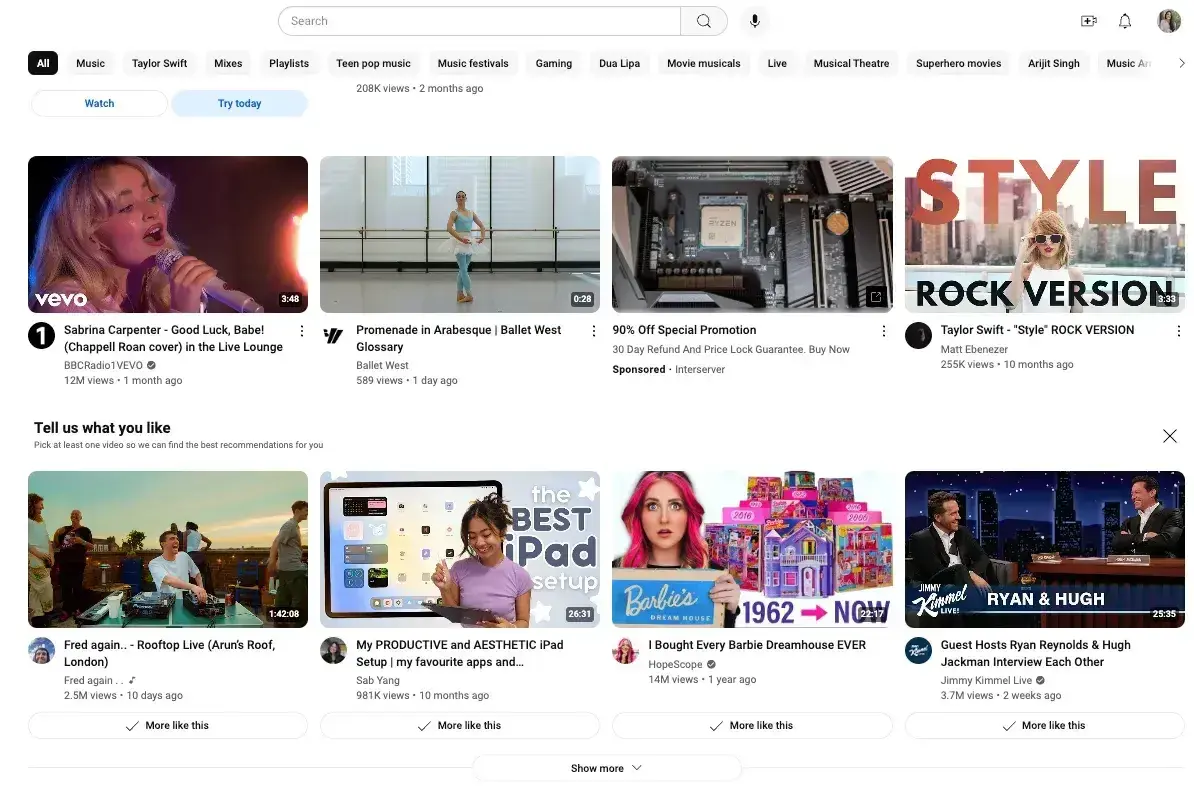Open 90% Off Special Promotion ad title
The height and width of the screenshot is (788, 1194).
[x=684, y=330]
